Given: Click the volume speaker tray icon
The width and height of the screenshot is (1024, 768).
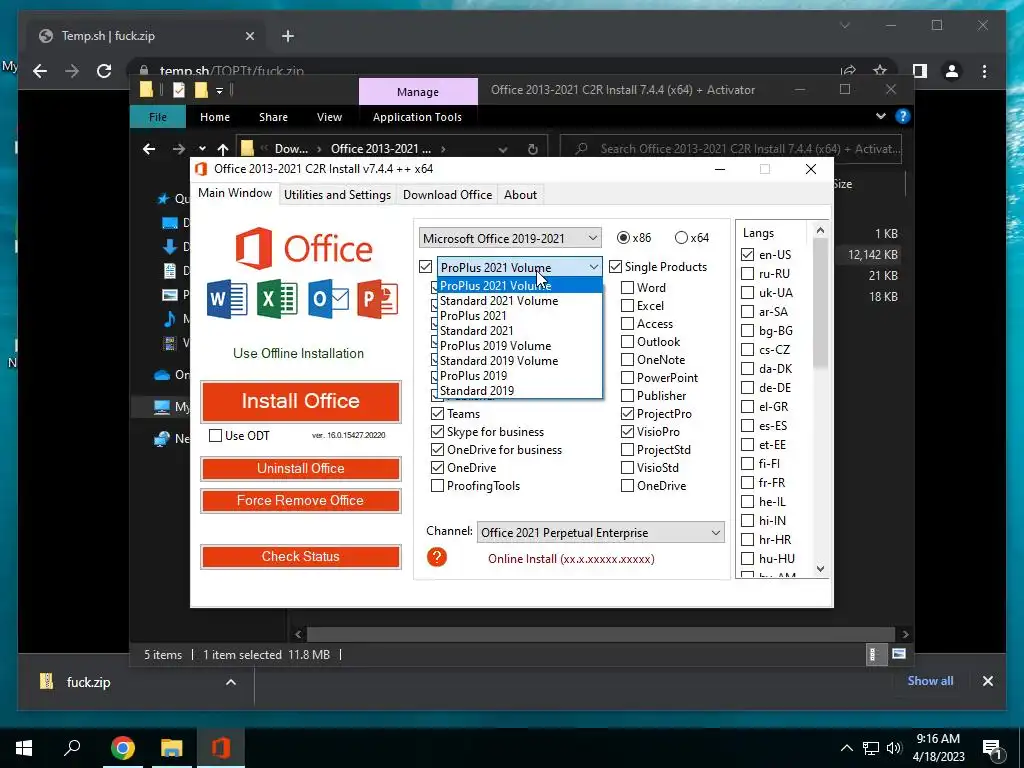Looking at the screenshot, I should pos(894,748).
